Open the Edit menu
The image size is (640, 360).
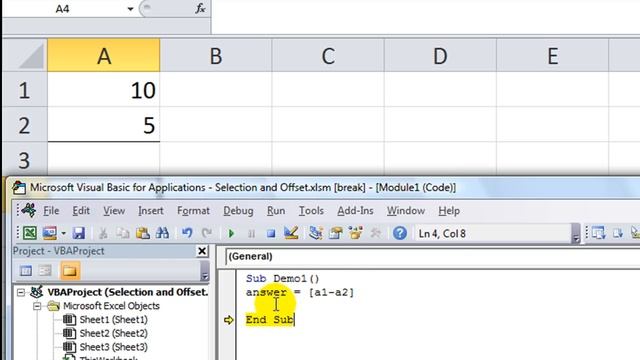(81, 211)
